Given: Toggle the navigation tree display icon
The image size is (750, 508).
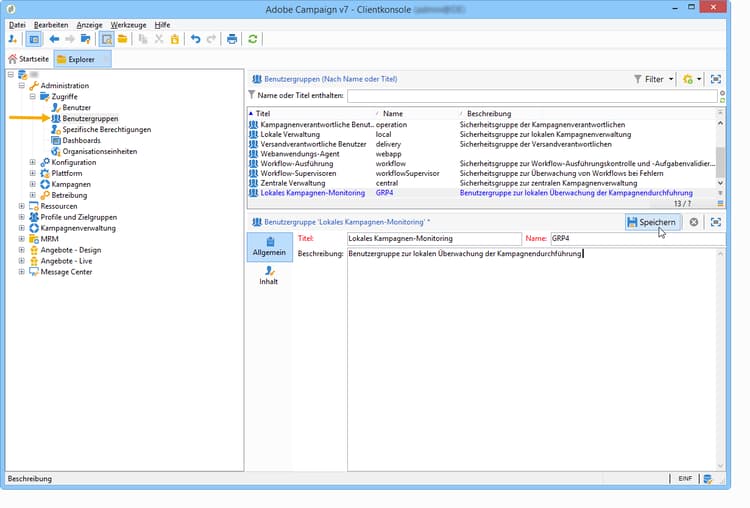Looking at the screenshot, I should coord(34,39).
